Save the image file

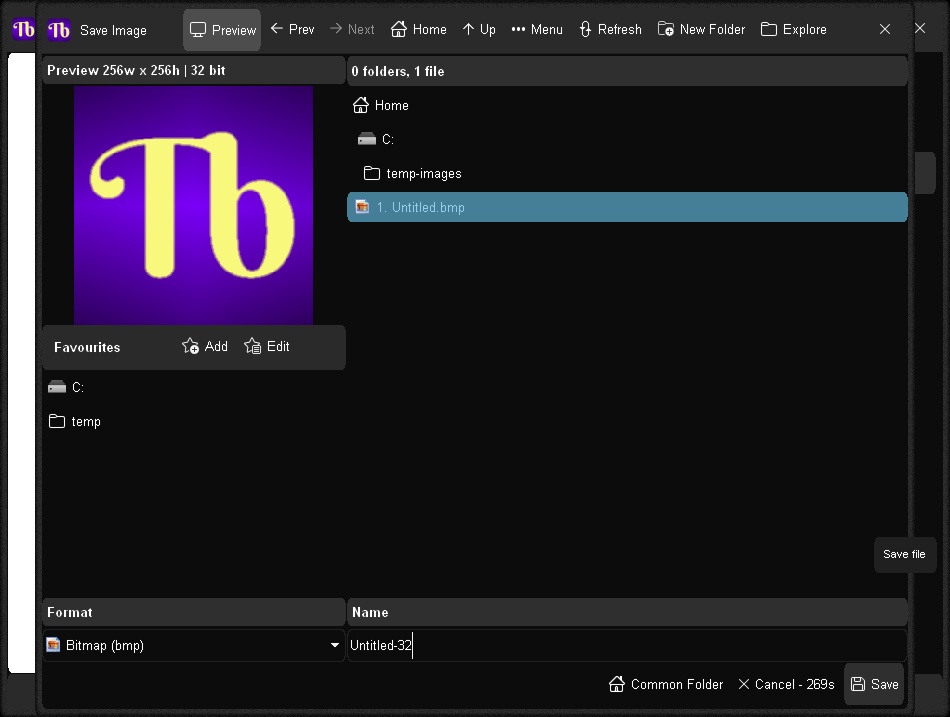click(x=874, y=684)
